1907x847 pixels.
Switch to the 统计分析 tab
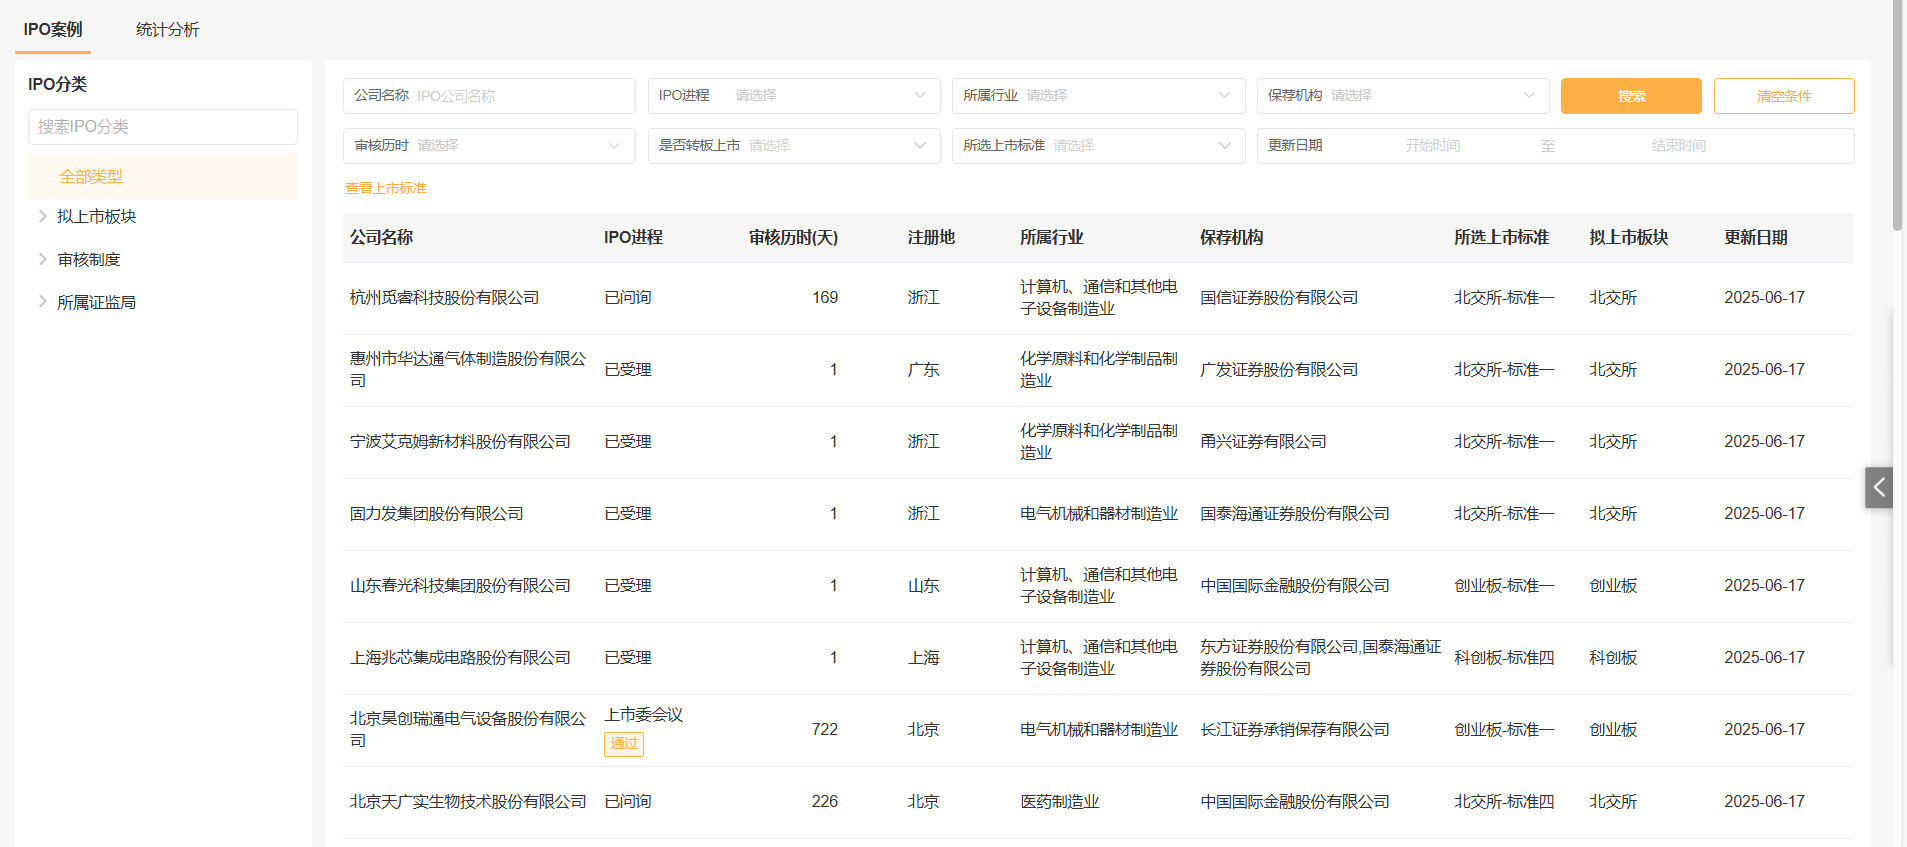[168, 30]
